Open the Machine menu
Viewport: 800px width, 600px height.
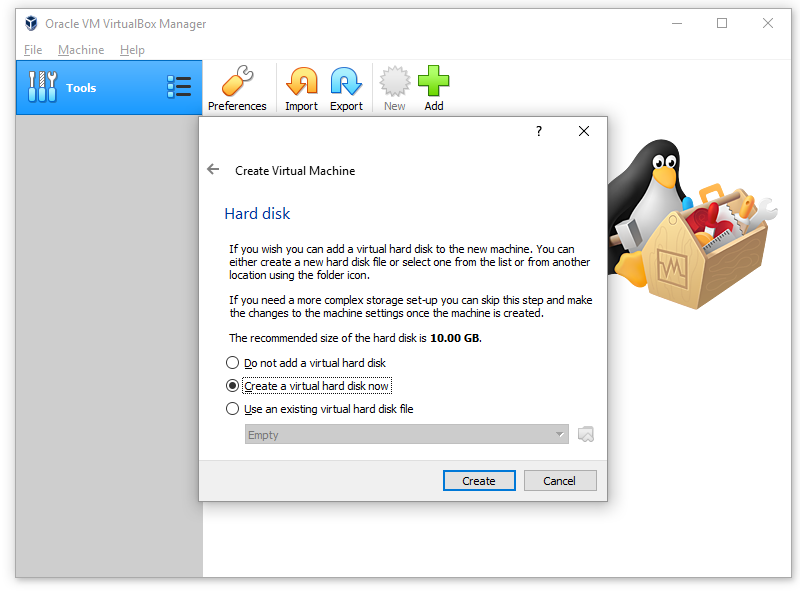click(81, 50)
